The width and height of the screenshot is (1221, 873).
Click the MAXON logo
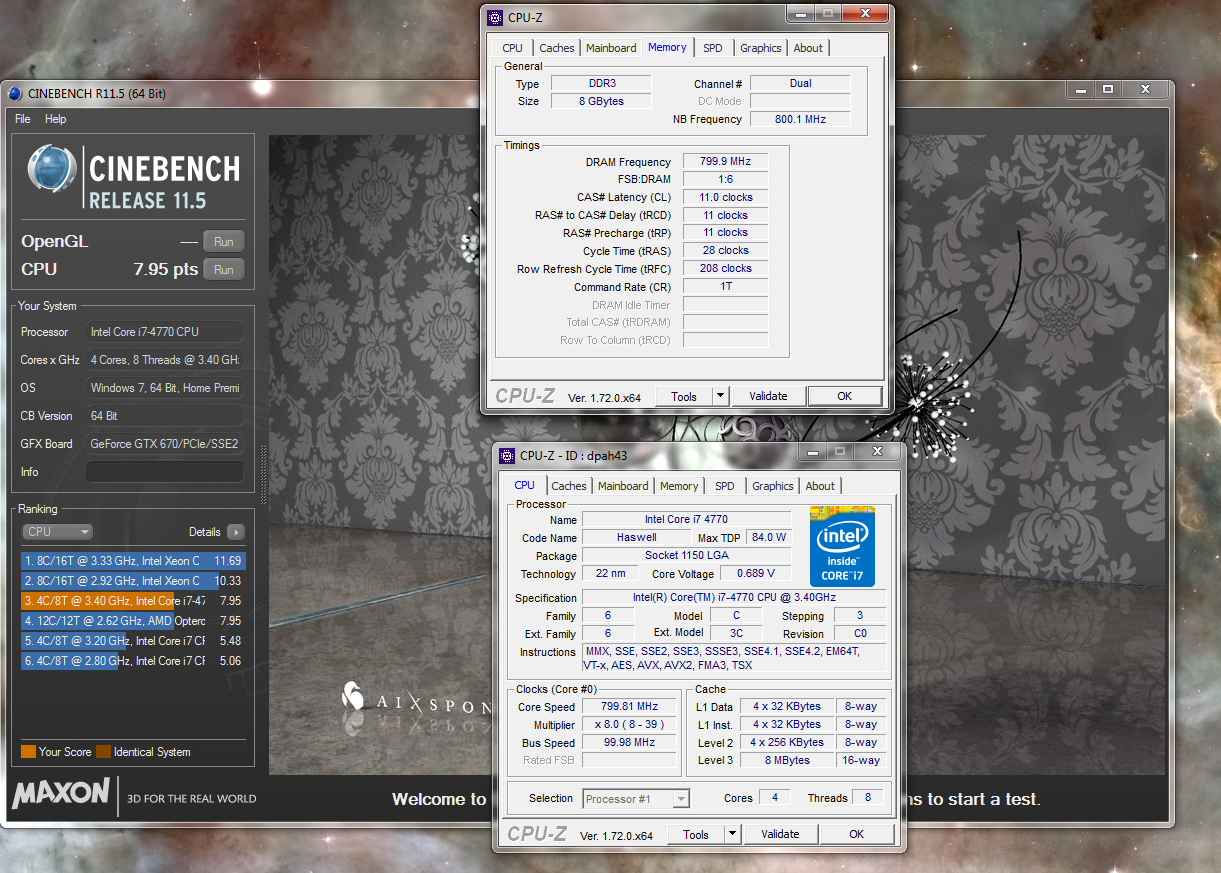pyautogui.click(x=60, y=794)
